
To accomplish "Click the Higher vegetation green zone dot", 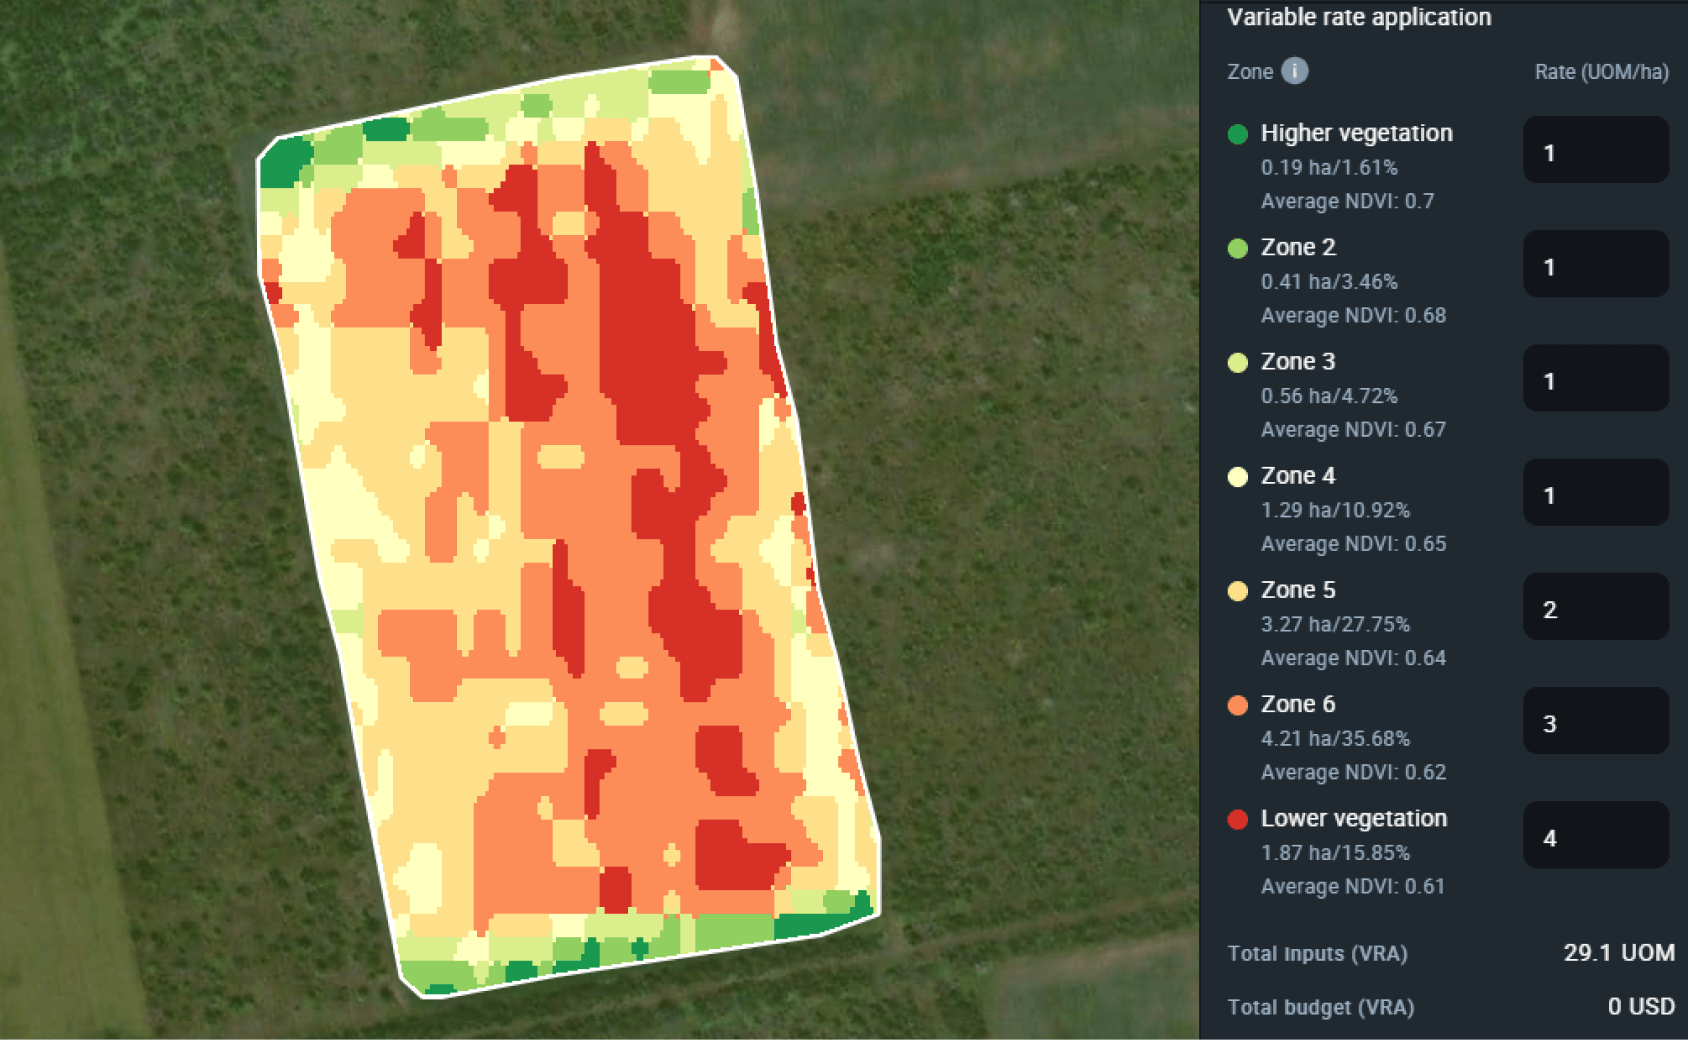I will coord(1239,133).
